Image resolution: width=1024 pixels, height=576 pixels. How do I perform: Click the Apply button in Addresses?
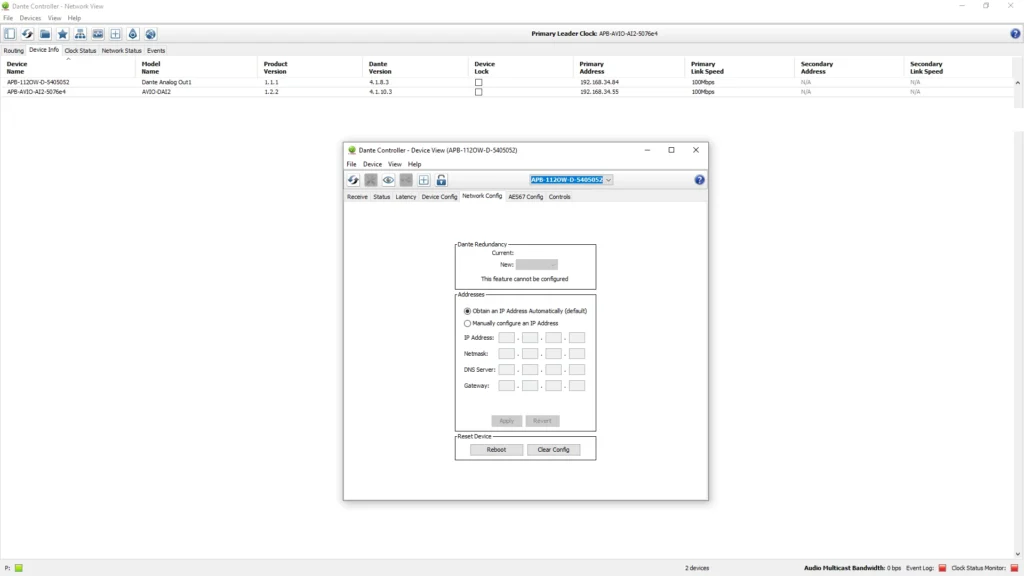click(507, 421)
